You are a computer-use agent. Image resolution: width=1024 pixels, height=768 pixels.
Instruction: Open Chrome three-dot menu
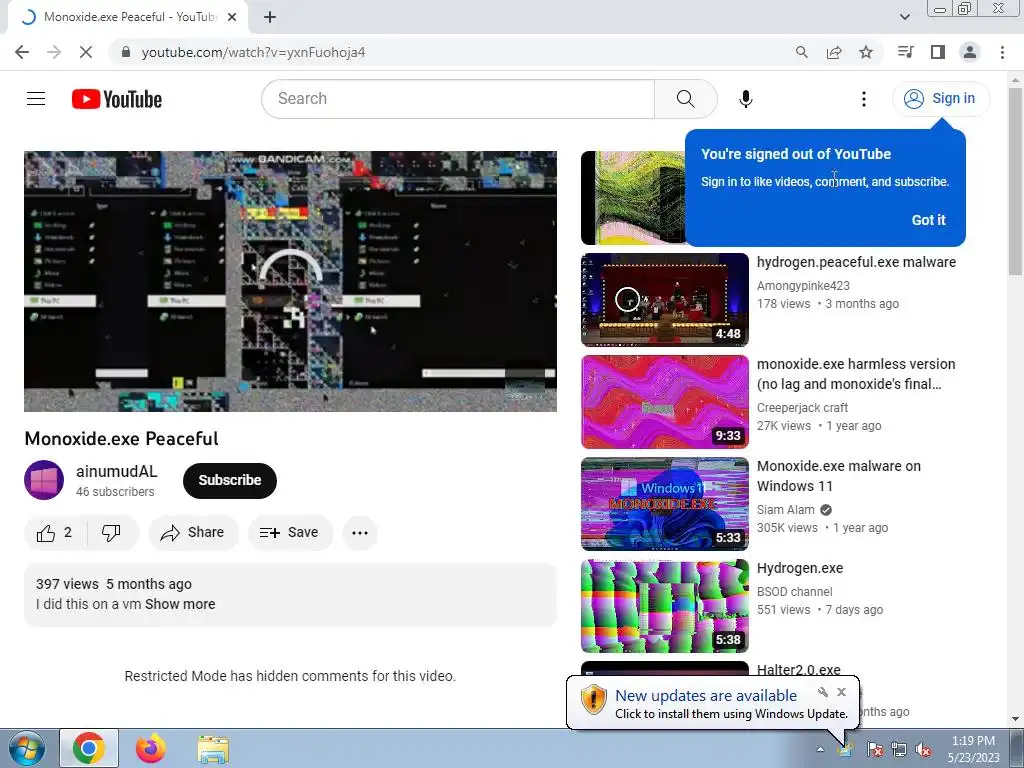(1002, 52)
